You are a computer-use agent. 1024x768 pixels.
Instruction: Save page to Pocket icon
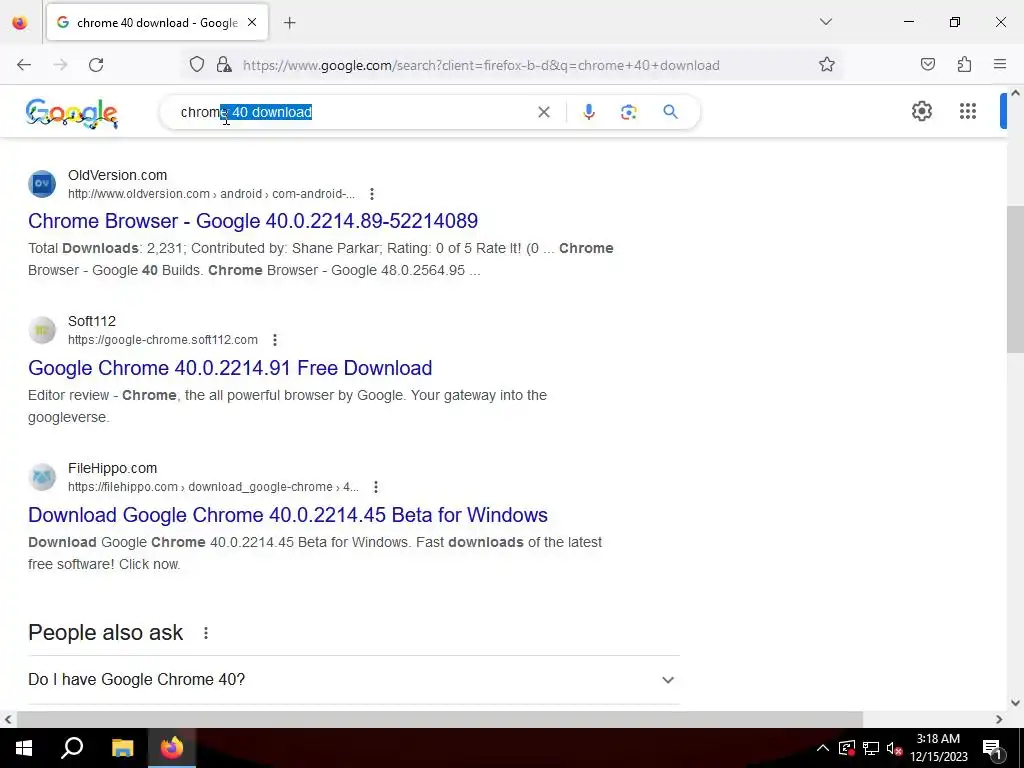[x=927, y=65]
